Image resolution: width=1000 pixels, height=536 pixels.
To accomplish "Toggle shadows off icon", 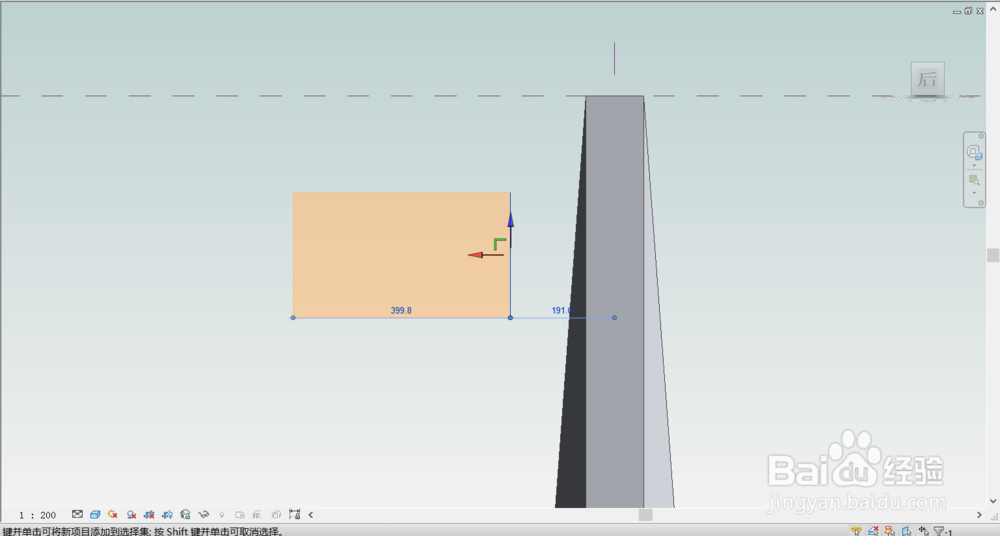I will coord(131,514).
